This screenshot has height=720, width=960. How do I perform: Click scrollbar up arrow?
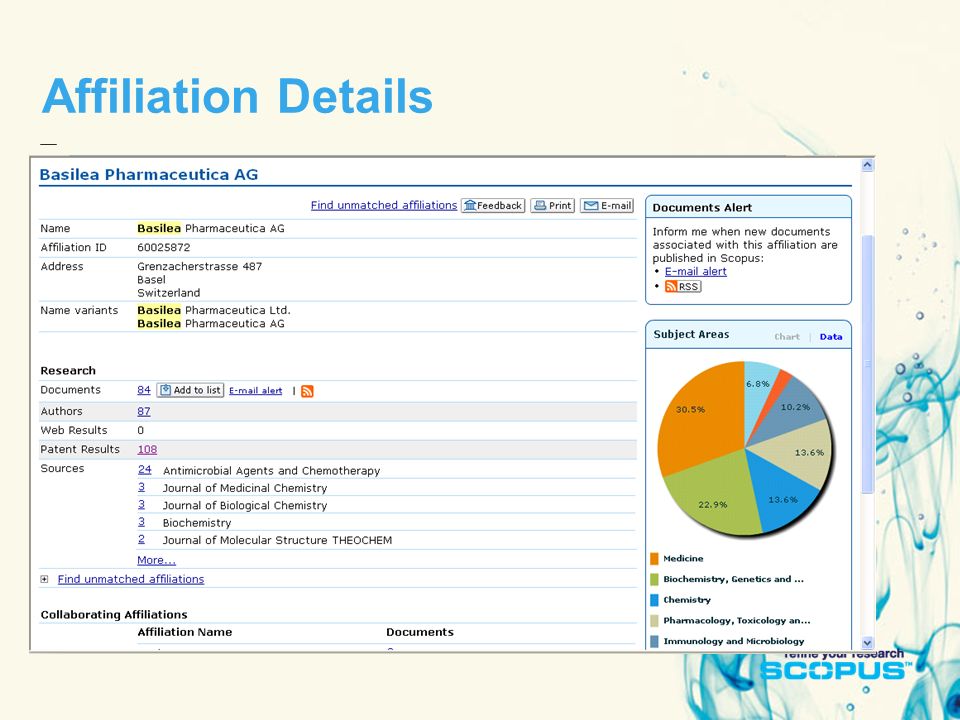[867, 165]
